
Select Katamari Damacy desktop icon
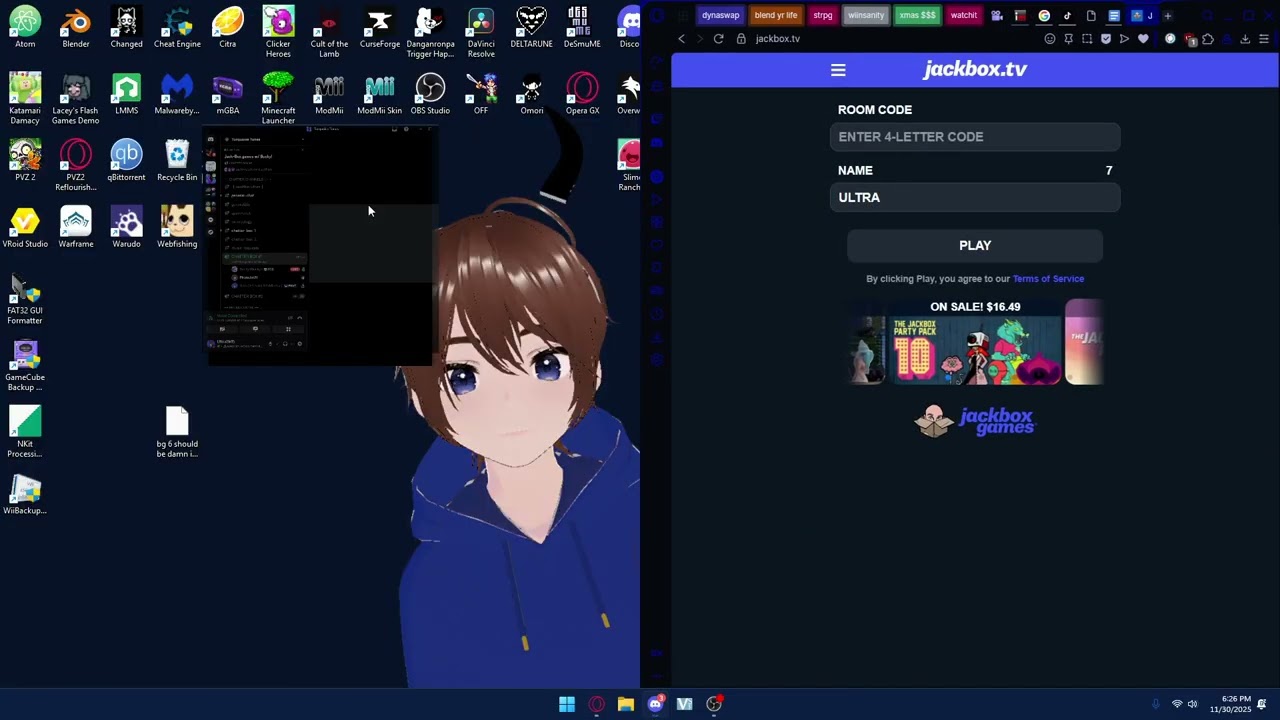coord(25,98)
